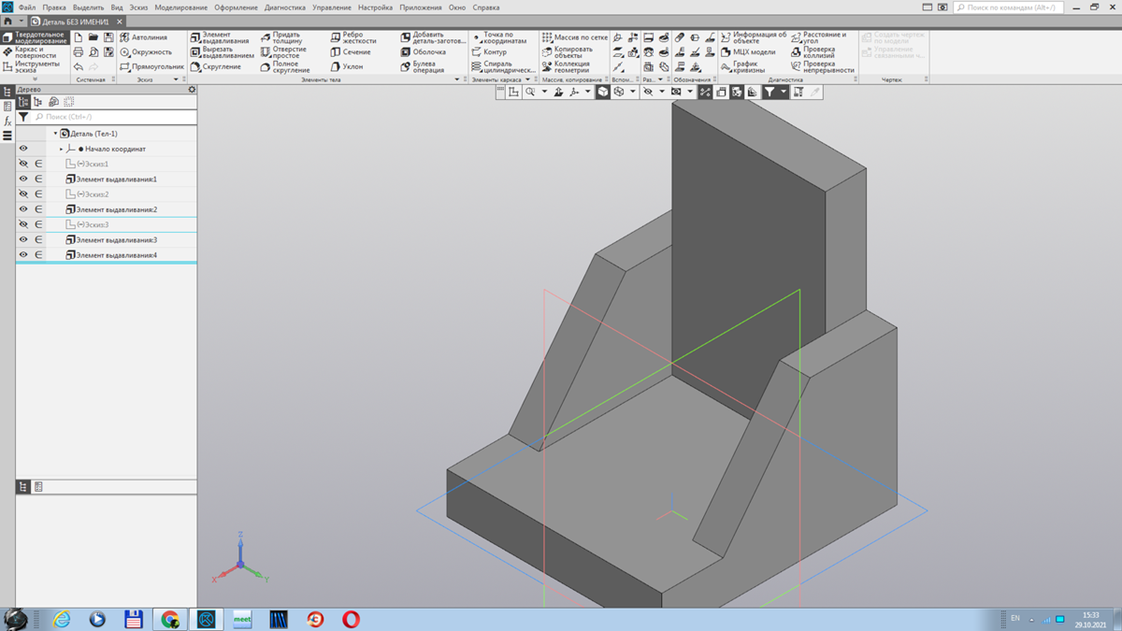
Task: Click Копировать объекты tool
Action: [567, 52]
